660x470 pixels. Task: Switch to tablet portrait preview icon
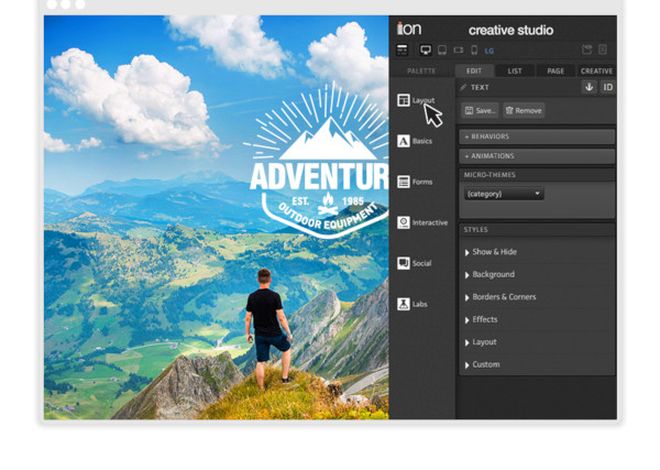click(442, 50)
